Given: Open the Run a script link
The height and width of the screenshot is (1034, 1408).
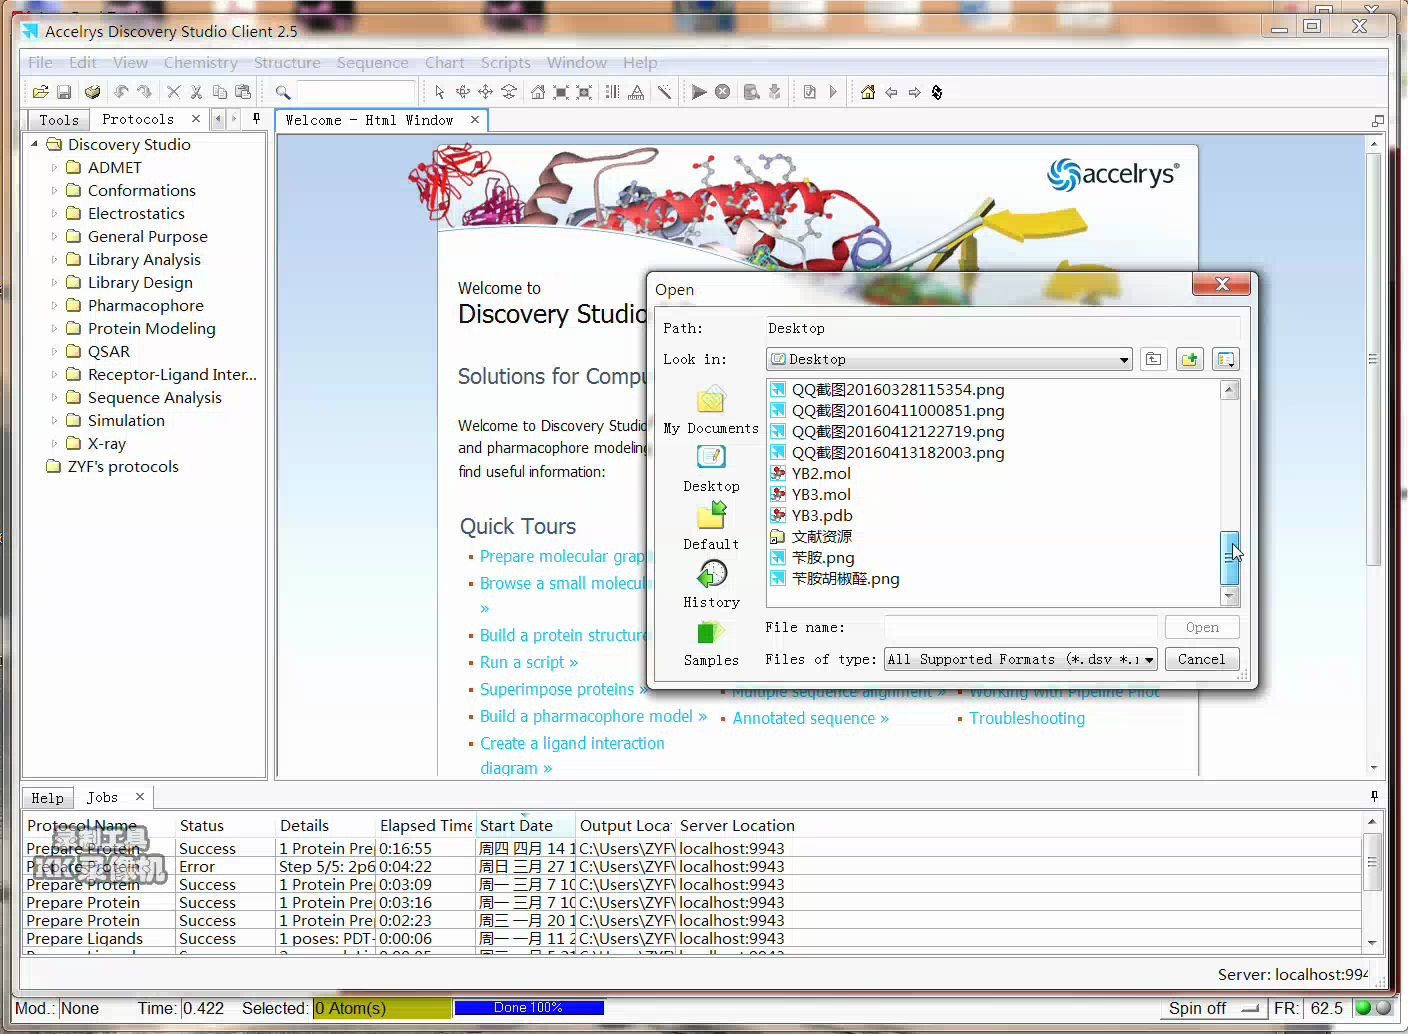Looking at the screenshot, I should 529,662.
